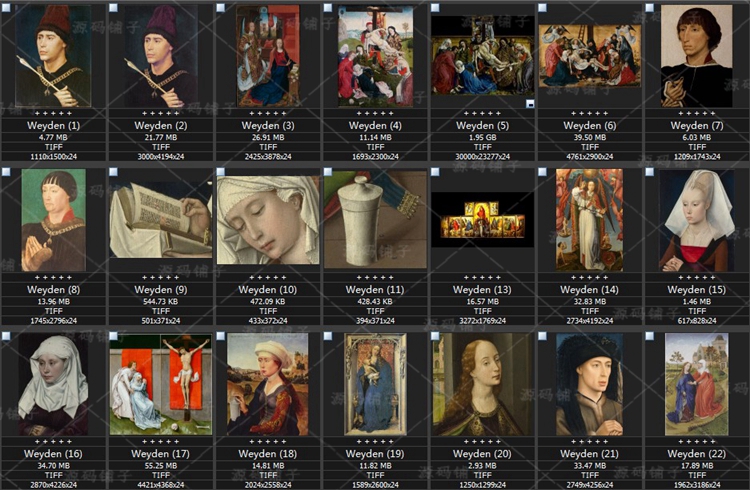Screen dimensions: 750x490
Task: Open the Weyden (13) altarpiece thumbnail
Action: coord(483,220)
